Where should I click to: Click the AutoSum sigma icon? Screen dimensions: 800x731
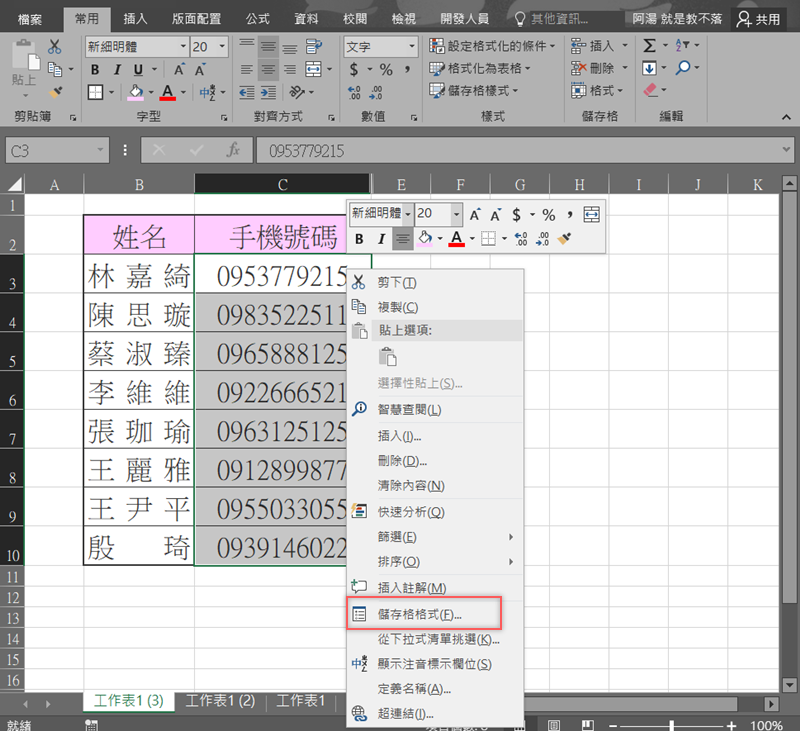[x=649, y=46]
